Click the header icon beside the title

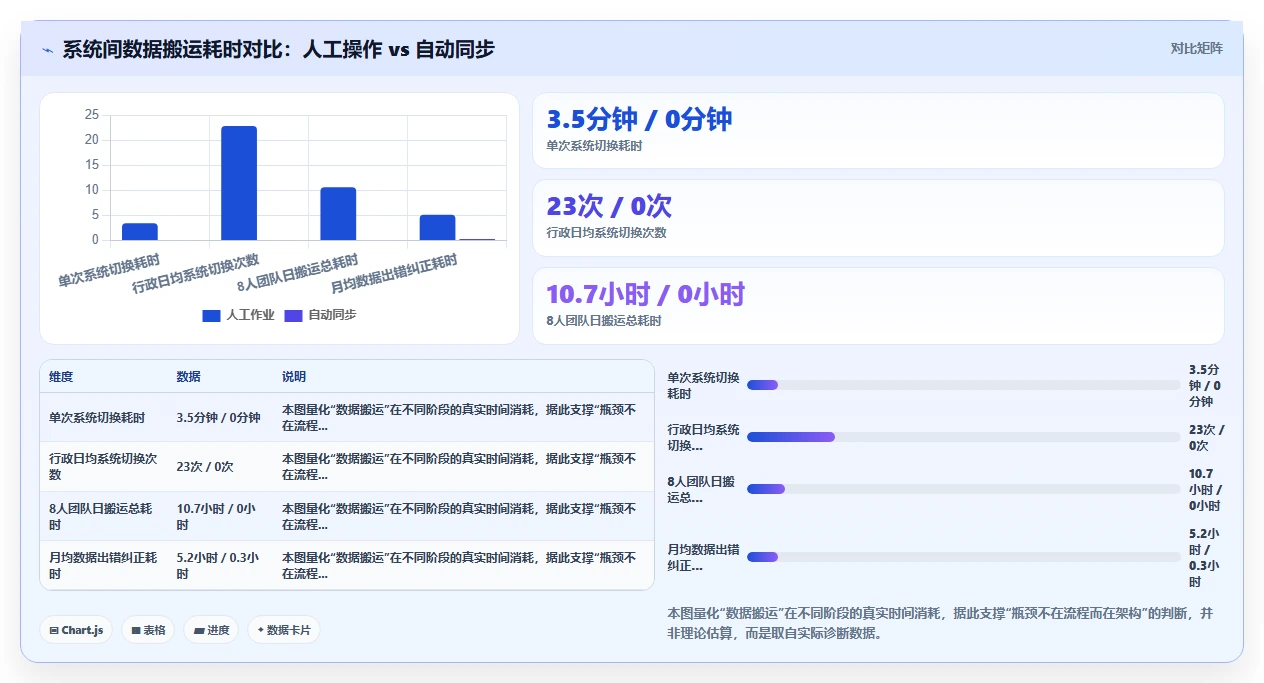(x=48, y=50)
